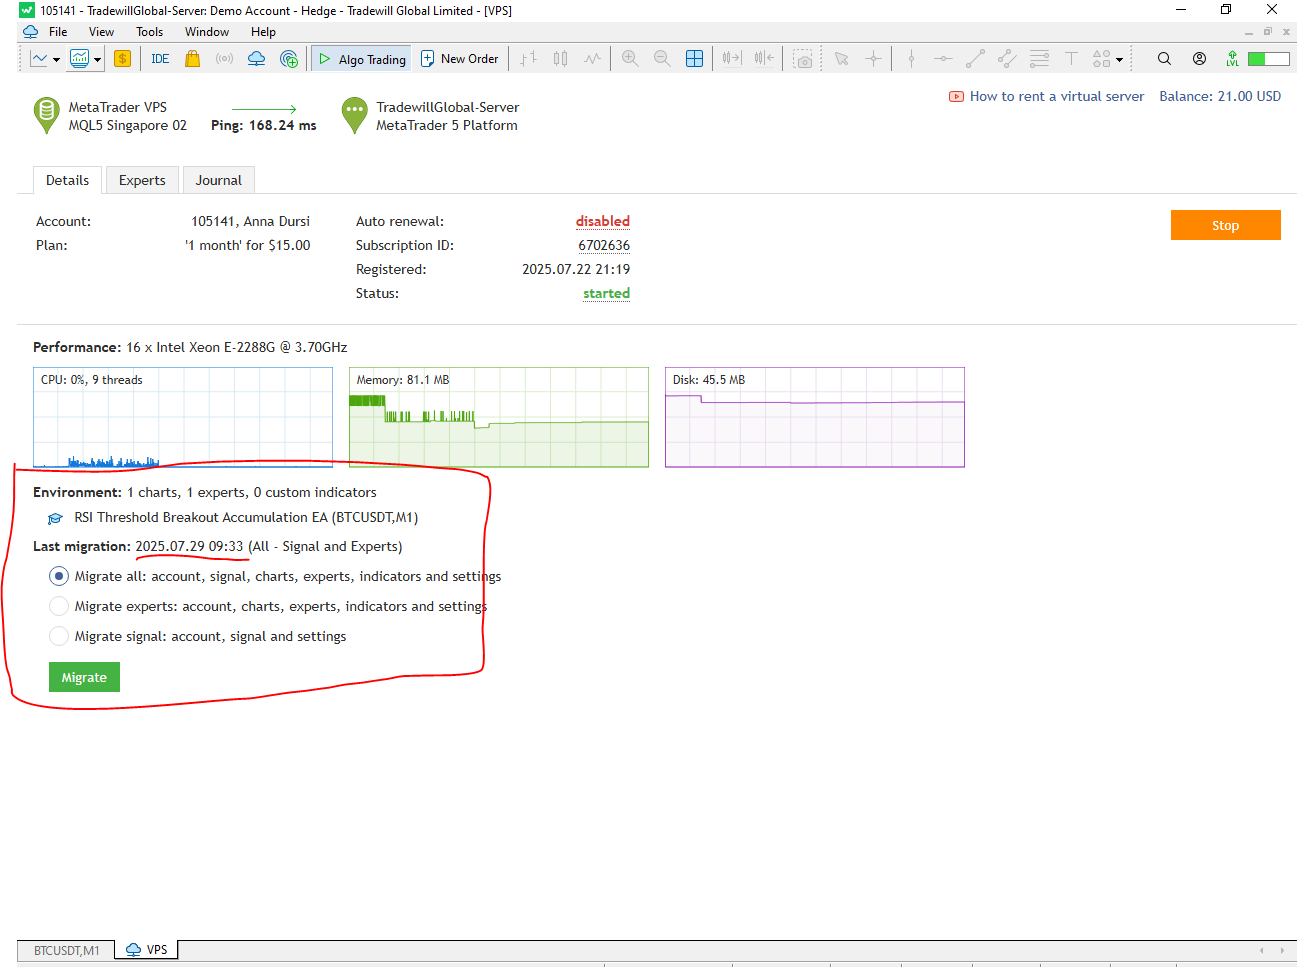Expand the chart templates dropdown arrow
This screenshot has width=1297, height=967.
[x=97, y=60]
